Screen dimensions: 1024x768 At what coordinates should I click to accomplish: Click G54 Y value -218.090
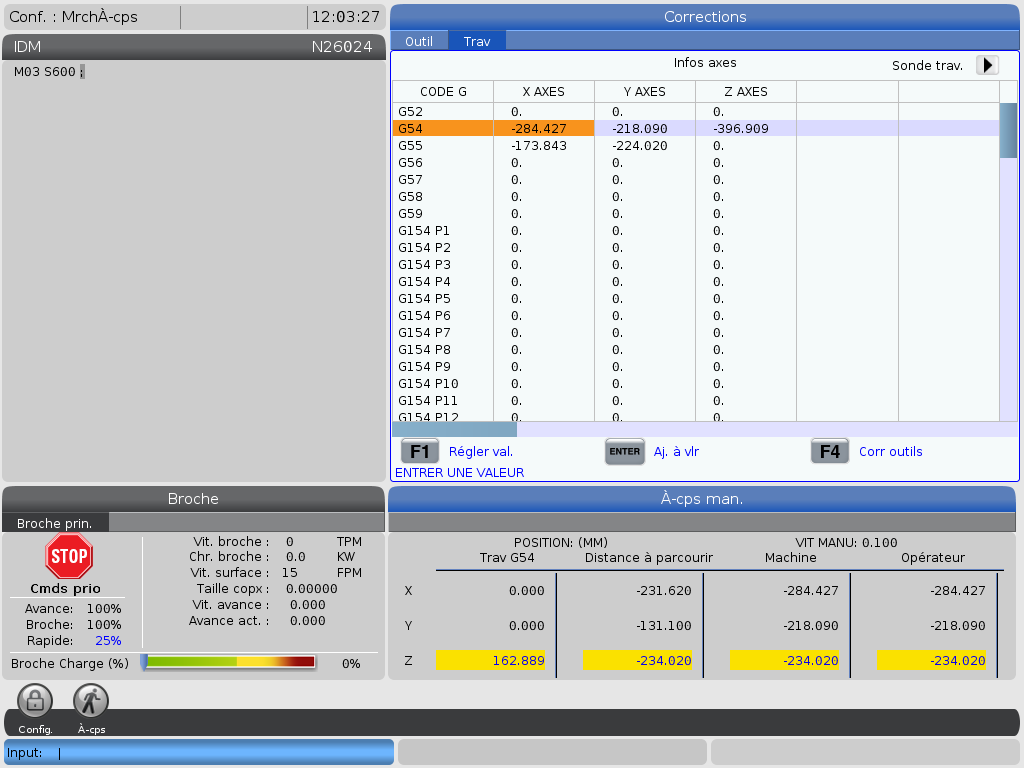click(639, 129)
